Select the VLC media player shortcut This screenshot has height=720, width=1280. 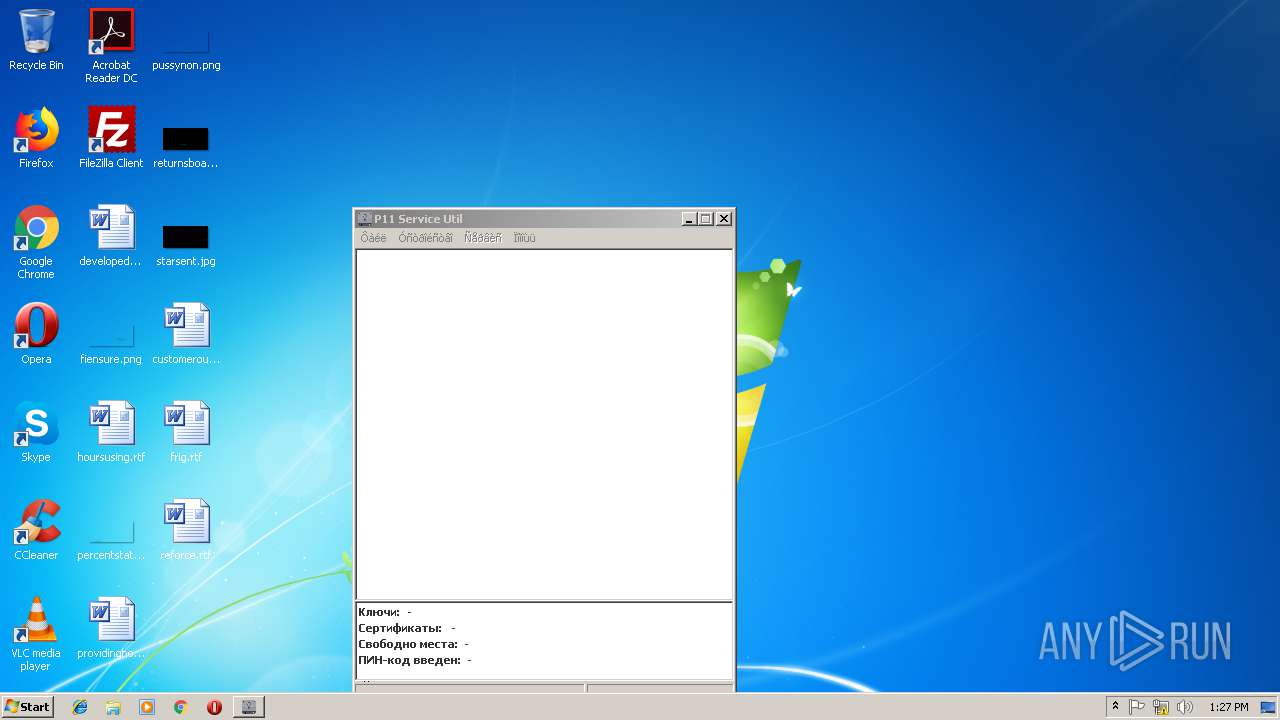(36, 634)
